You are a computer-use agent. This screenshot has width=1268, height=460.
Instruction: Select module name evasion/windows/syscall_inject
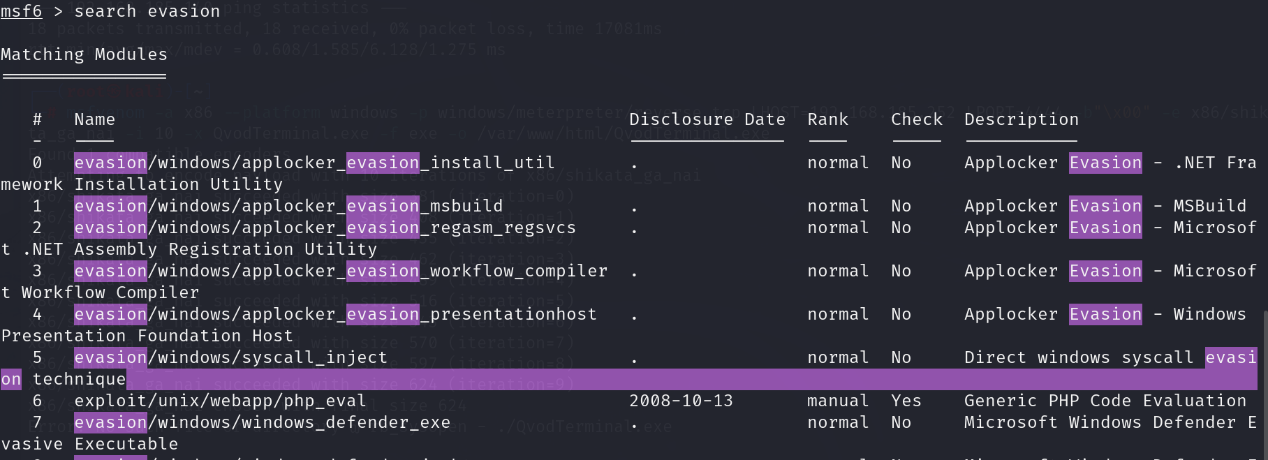[230, 357]
